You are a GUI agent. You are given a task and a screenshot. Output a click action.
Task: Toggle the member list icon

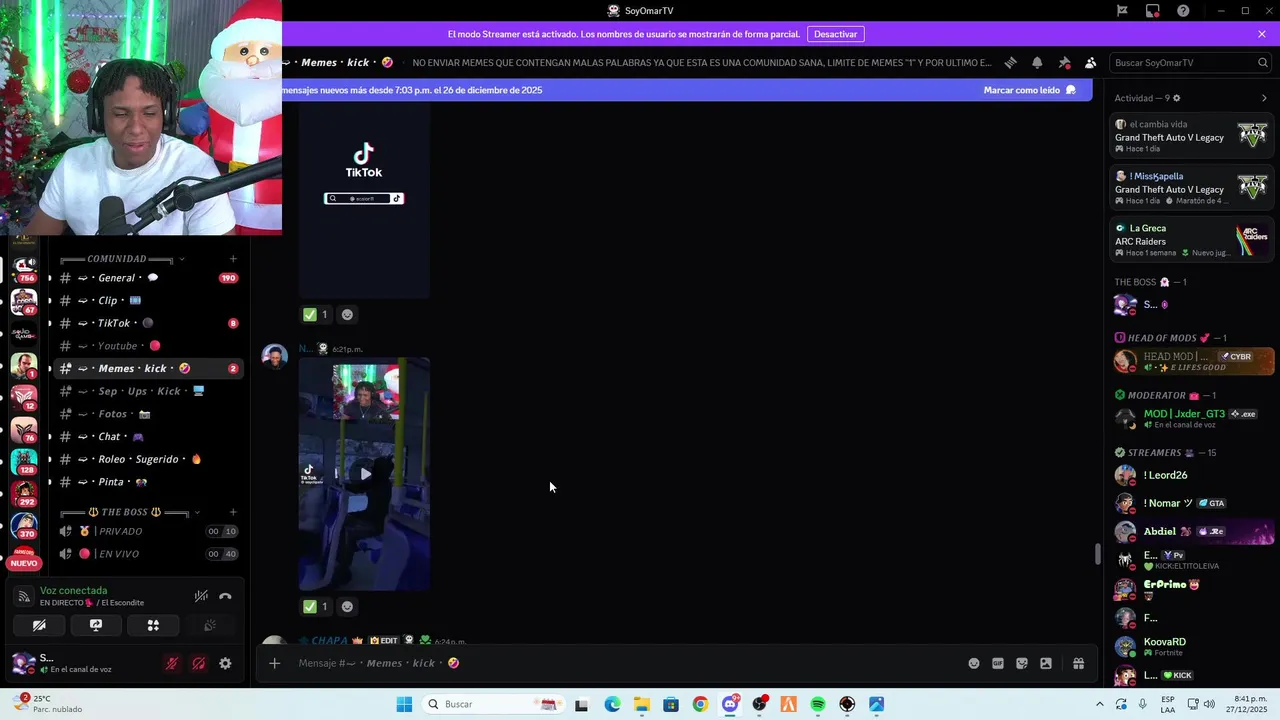tap(1091, 62)
